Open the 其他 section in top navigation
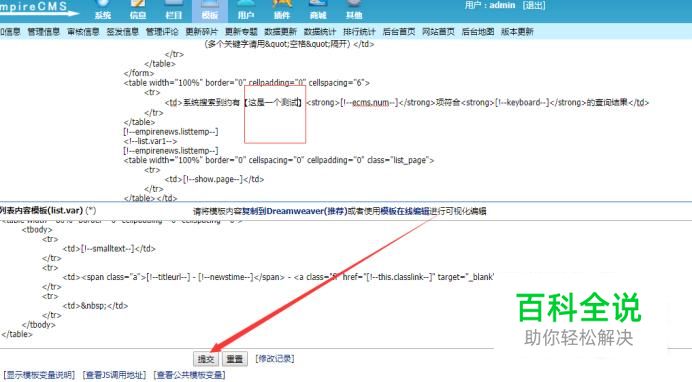692x382 pixels. tap(354, 11)
